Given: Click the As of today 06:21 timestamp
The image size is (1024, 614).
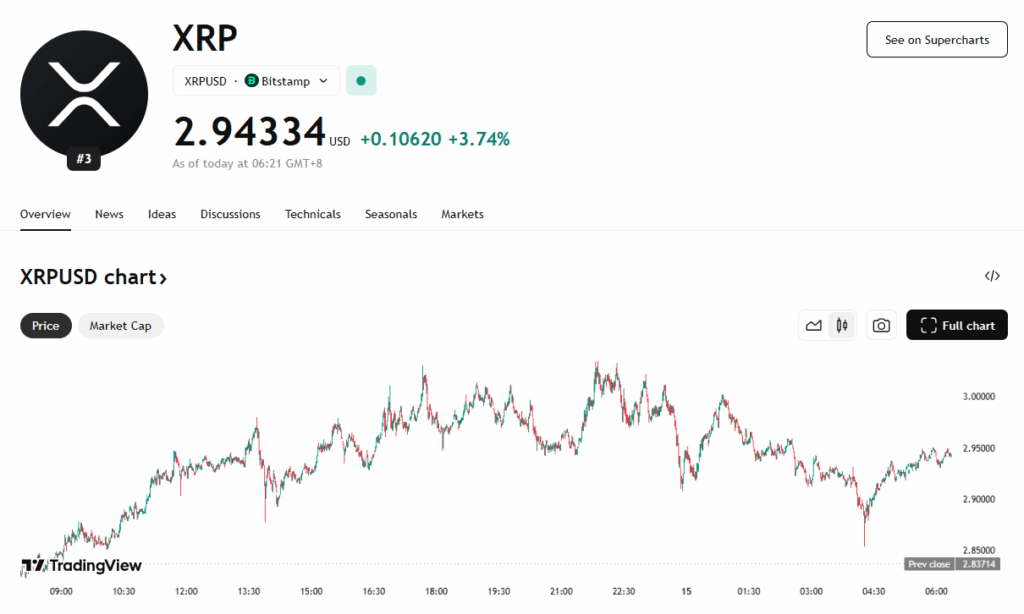Looking at the screenshot, I should [x=248, y=163].
